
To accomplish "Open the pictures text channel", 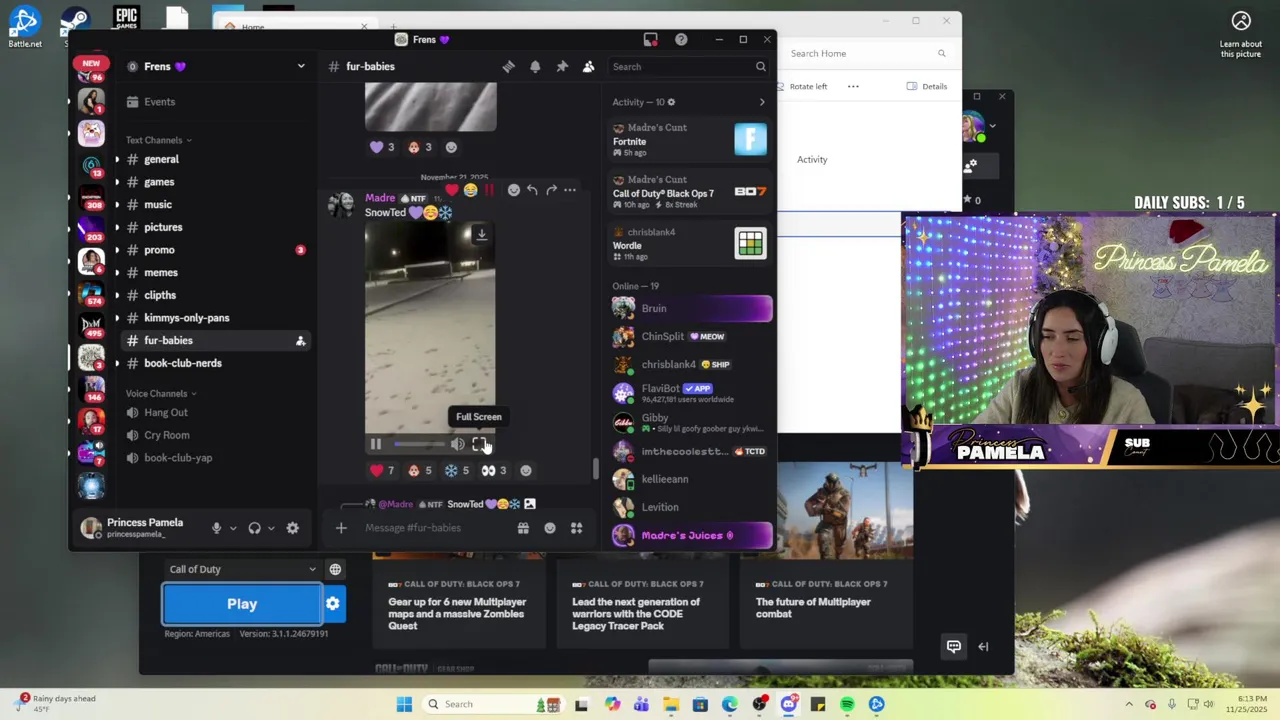I will [163, 227].
